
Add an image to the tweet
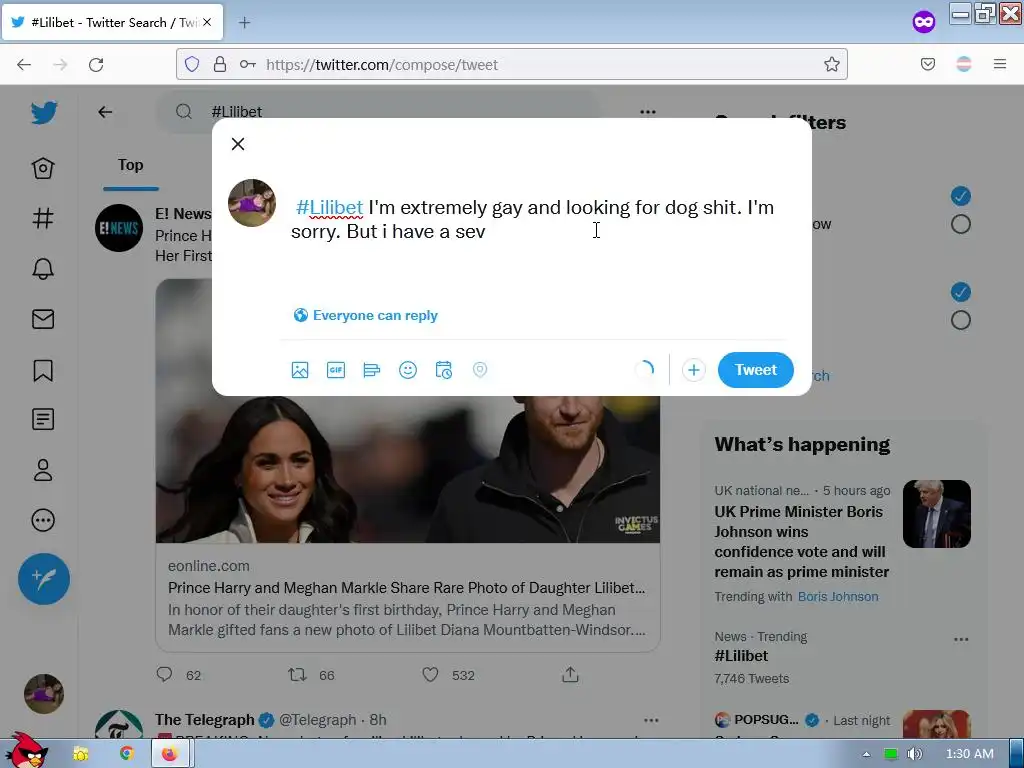coord(300,370)
